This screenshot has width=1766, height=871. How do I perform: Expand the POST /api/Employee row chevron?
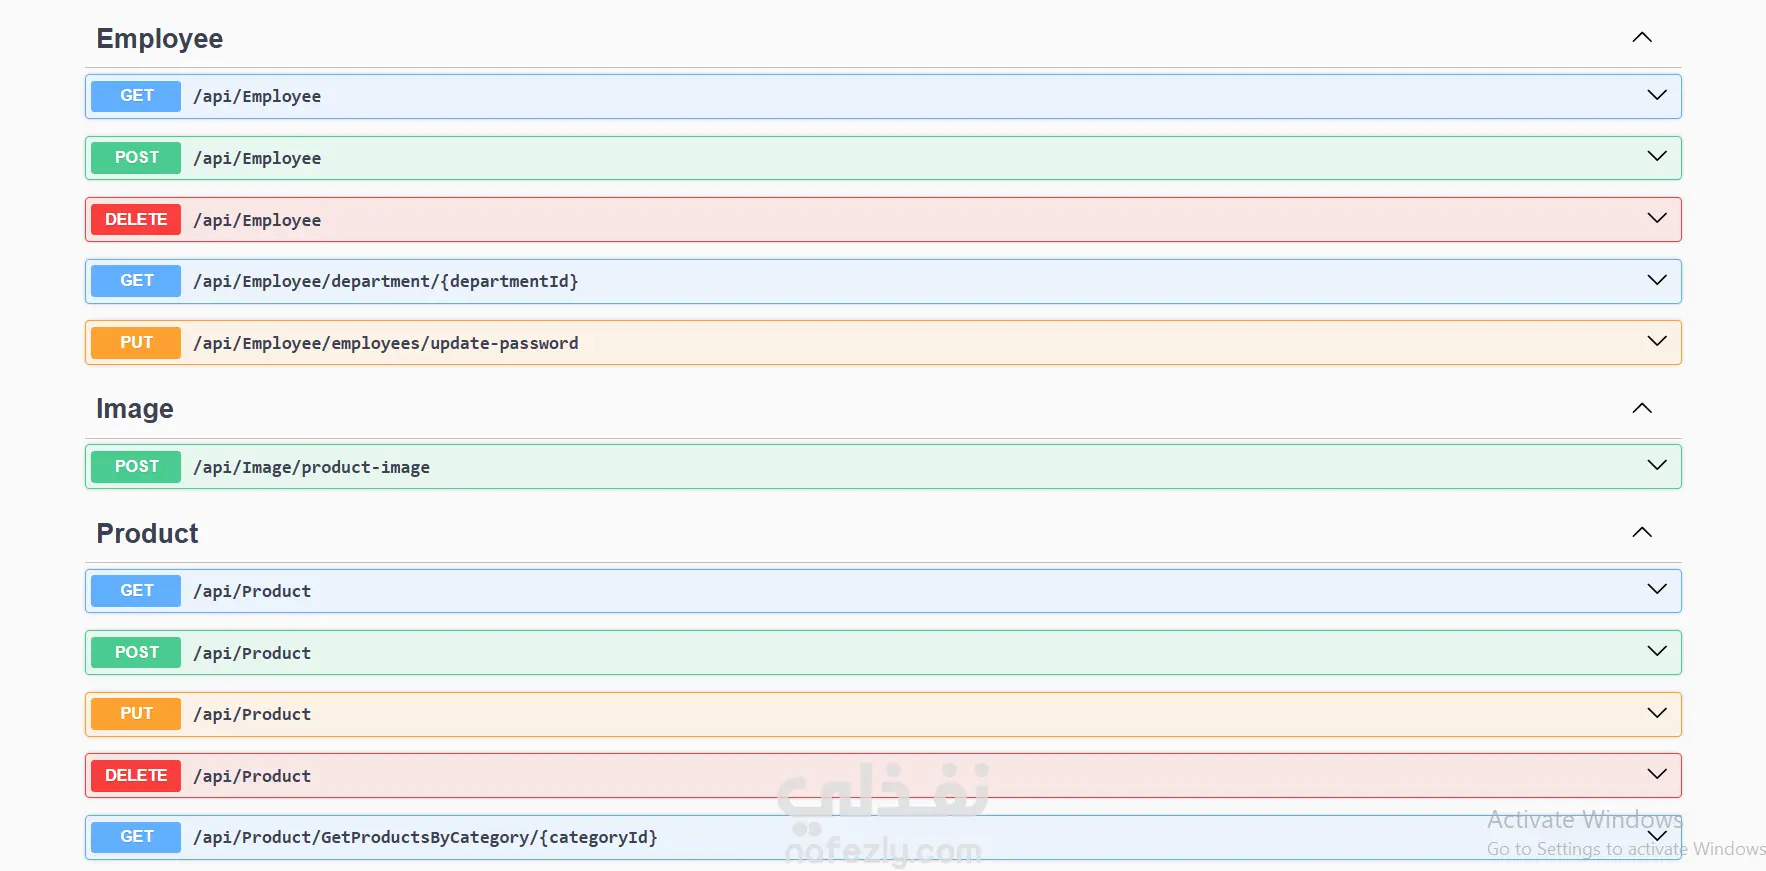coord(1657,157)
